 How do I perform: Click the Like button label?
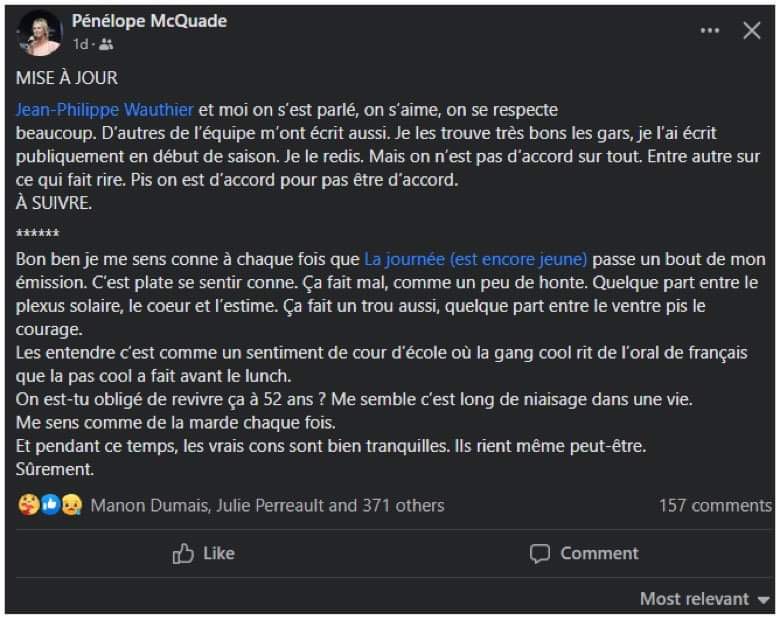[219, 553]
